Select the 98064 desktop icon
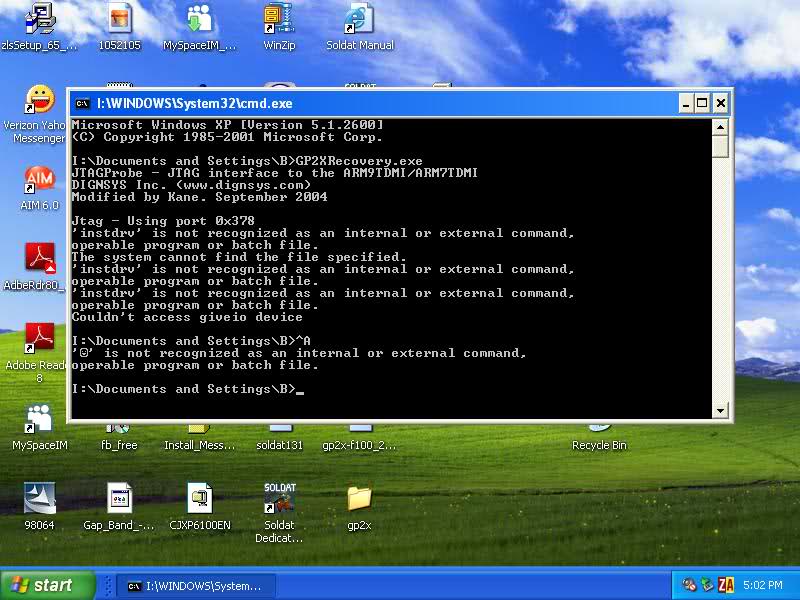Viewport: 800px width, 600px height. tap(39, 498)
